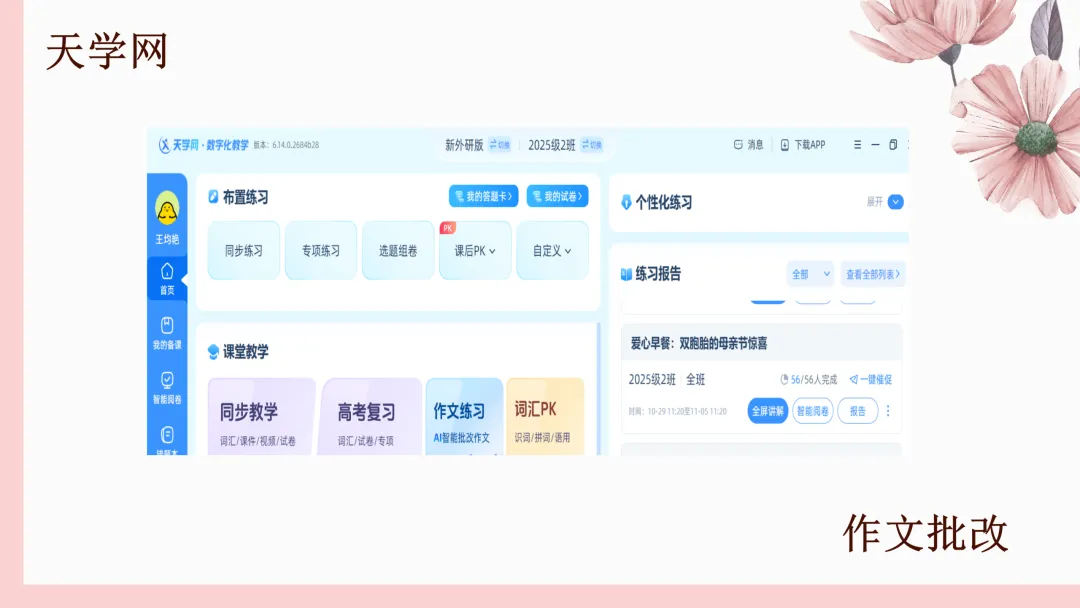Open the 首页 home sidebar item
Screen dimensions: 1080x608
pyautogui.click(x=167, y=278)
